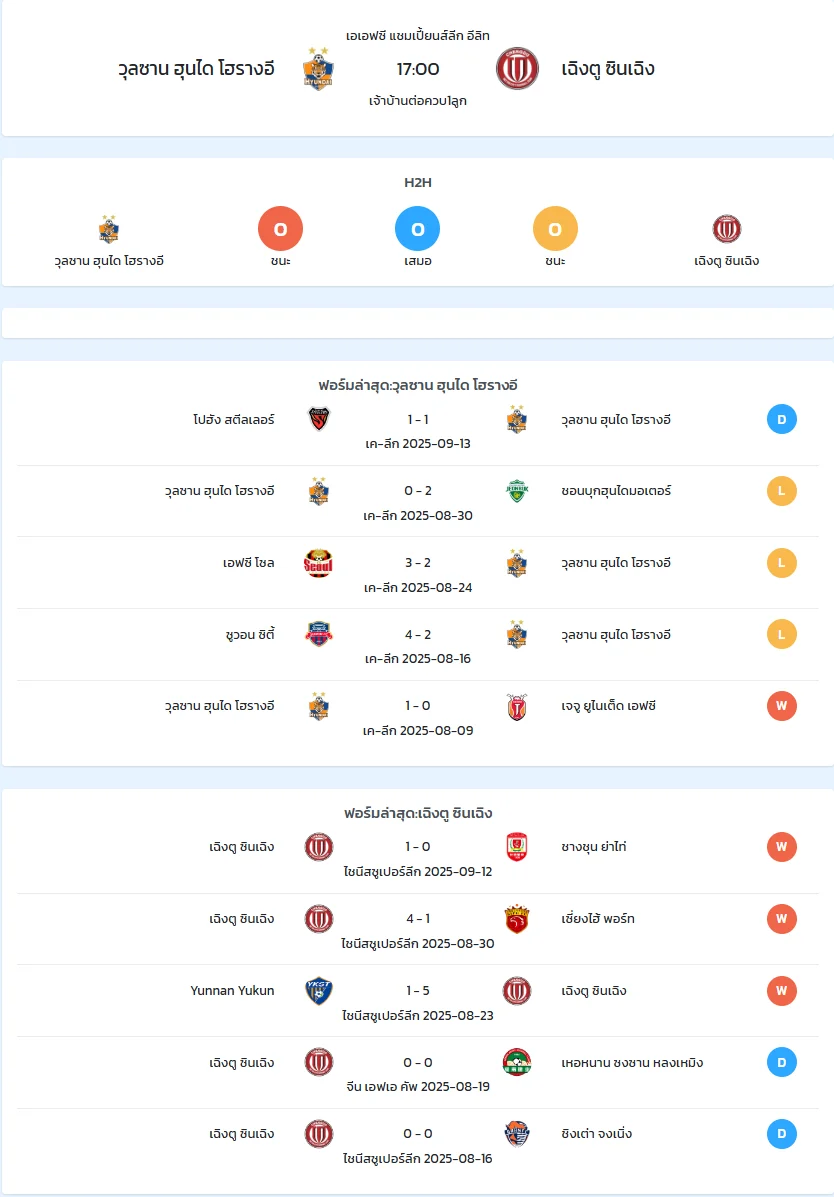Click the red H2H home wins circle
The height and width of the screenshot is (1197, 834).
click(280, 228)
